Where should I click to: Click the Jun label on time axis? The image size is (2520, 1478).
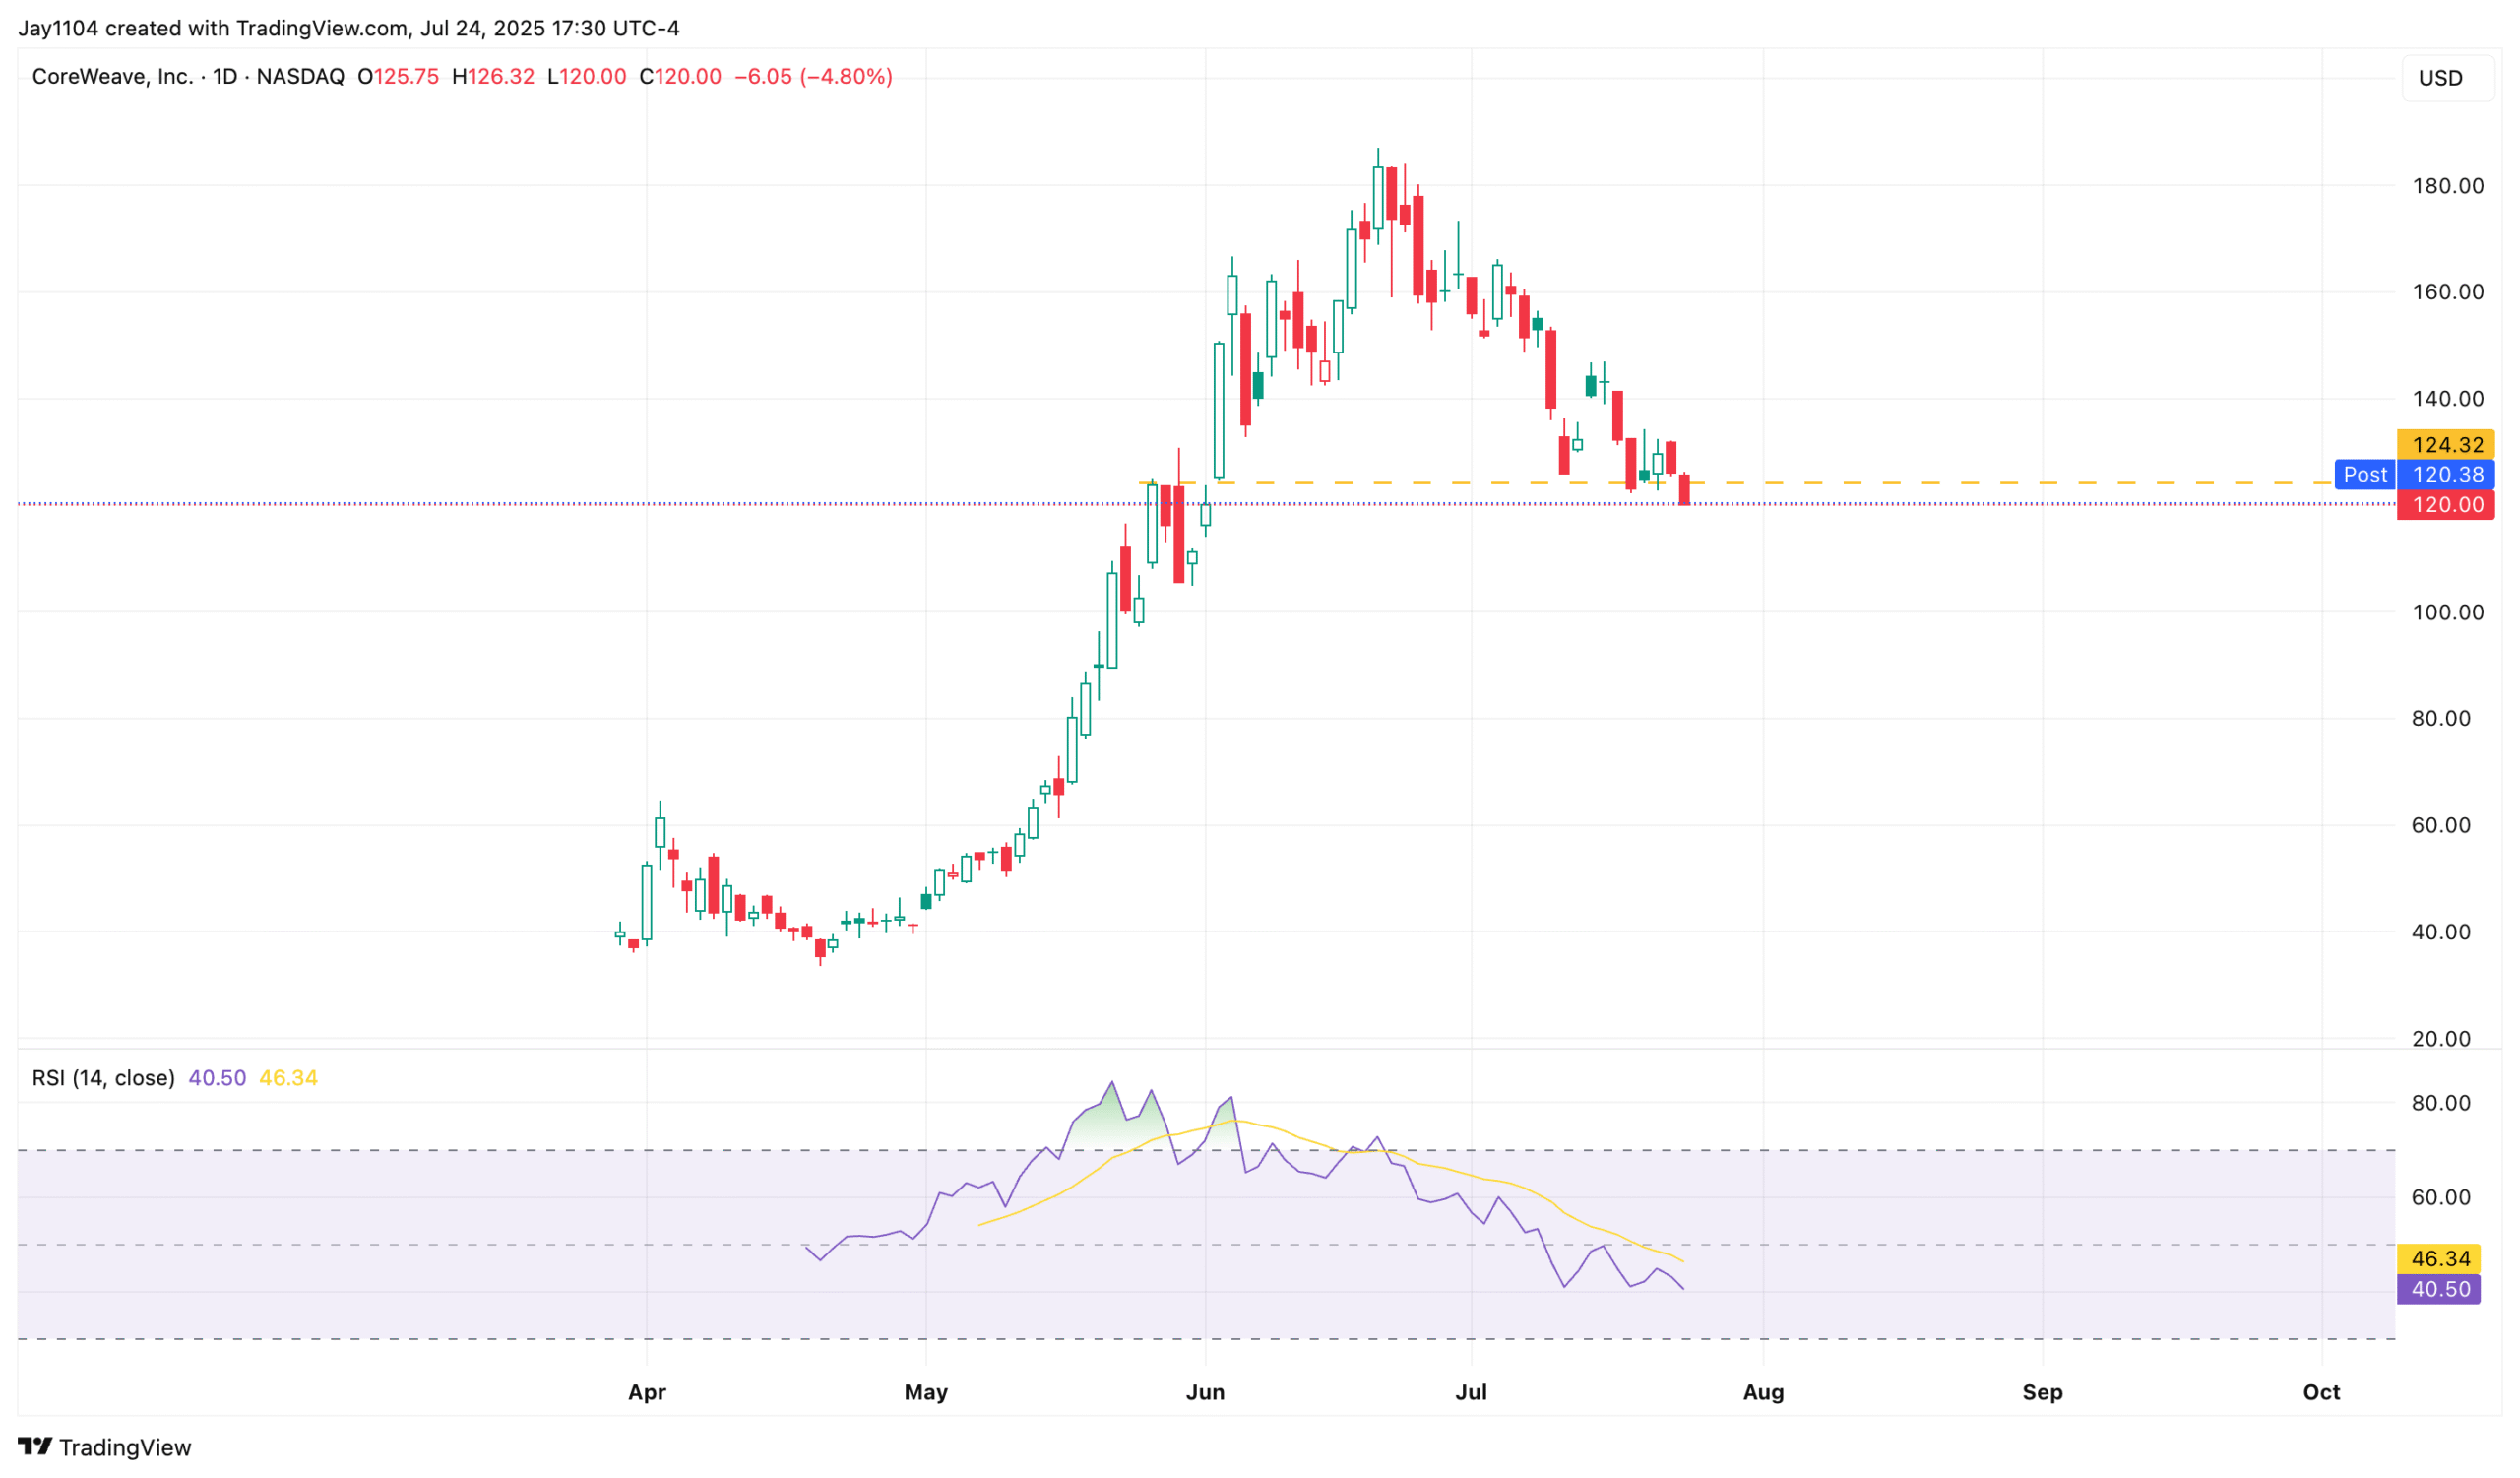[x=1205, y=1392]
